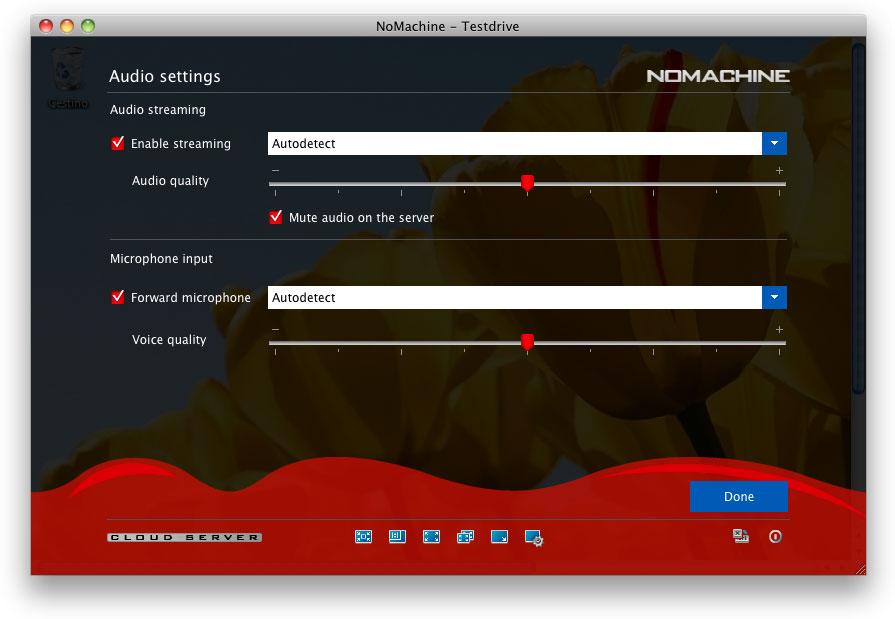
Task: Click the NoMachine logo at top right
Action: click(718, 76)
